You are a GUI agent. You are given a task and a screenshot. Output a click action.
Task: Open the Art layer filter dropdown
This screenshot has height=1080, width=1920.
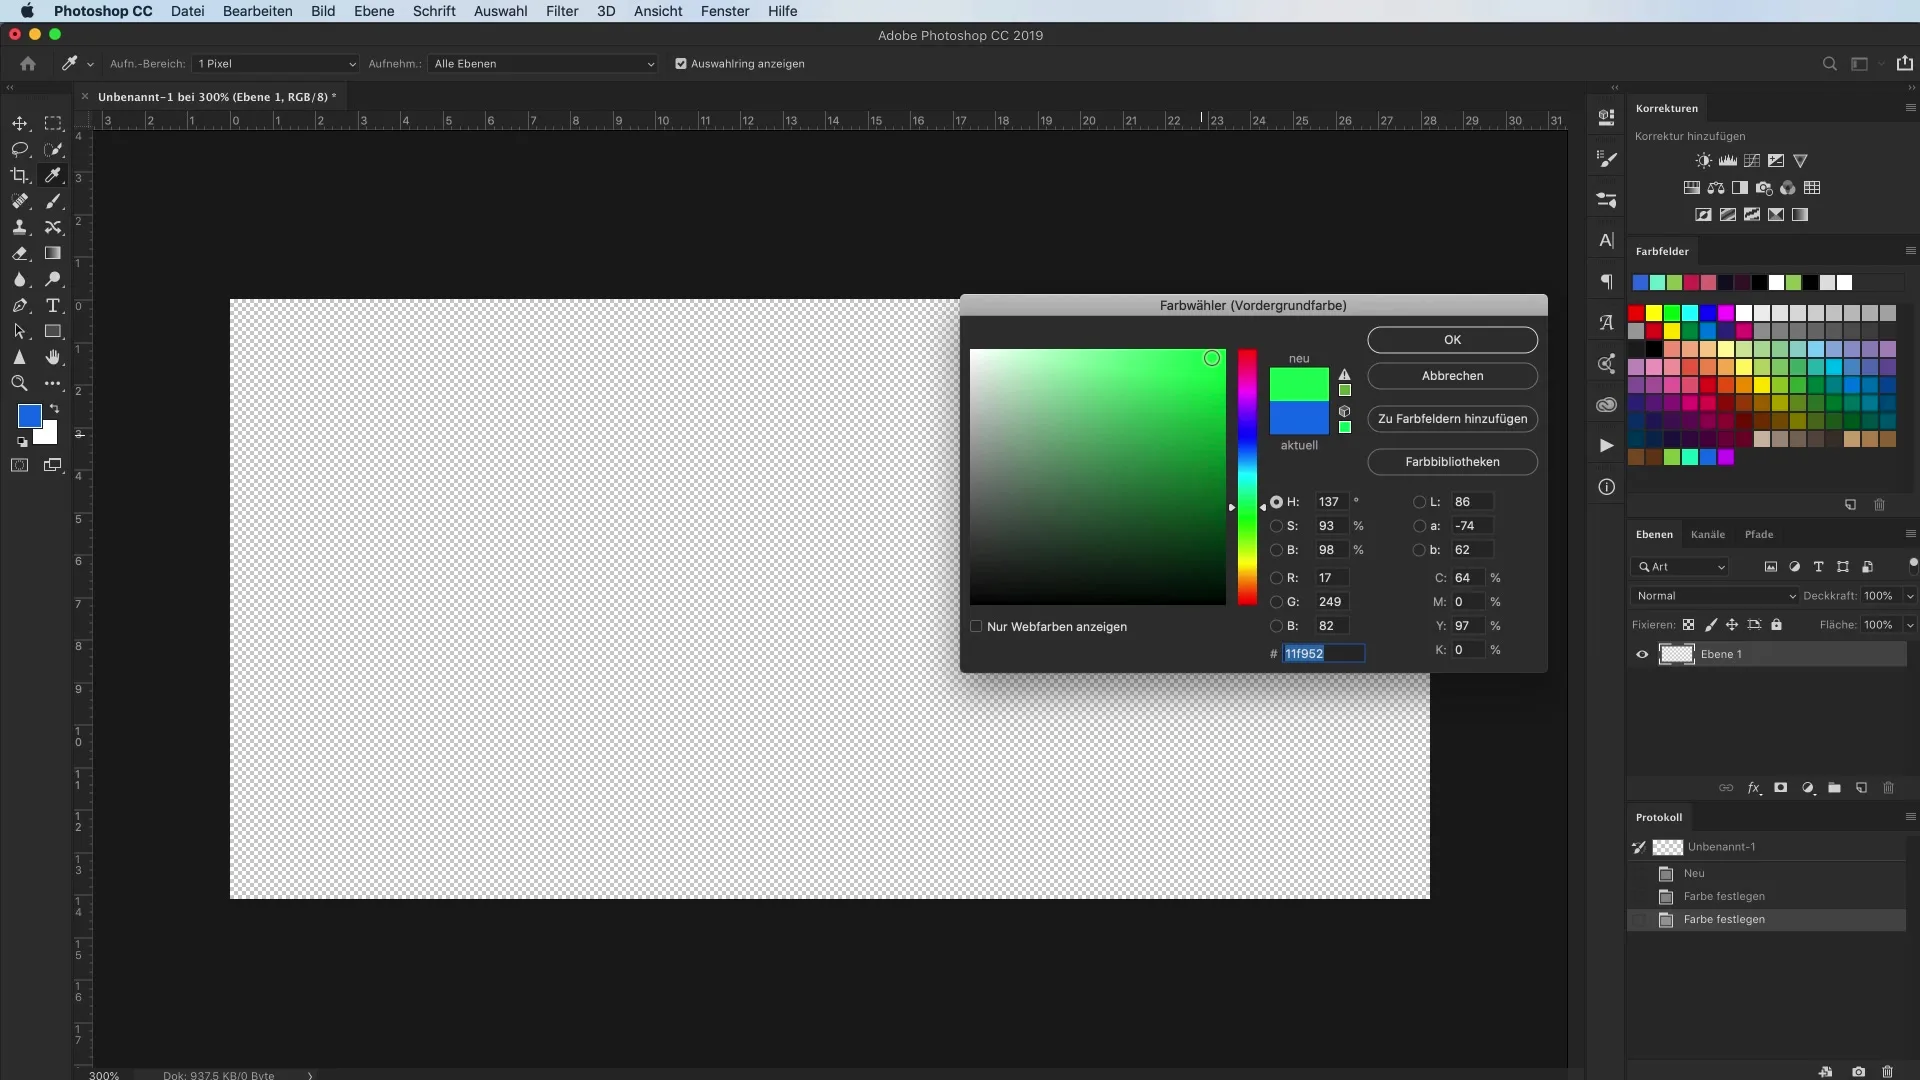[x=1681, y=567]
